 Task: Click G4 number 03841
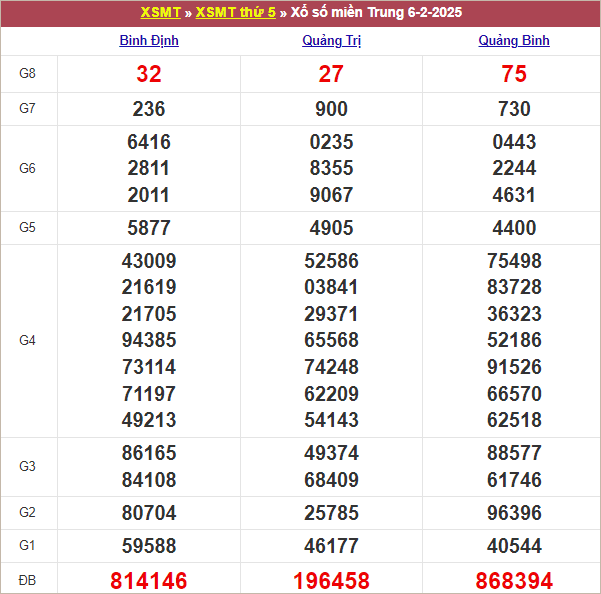331,287
